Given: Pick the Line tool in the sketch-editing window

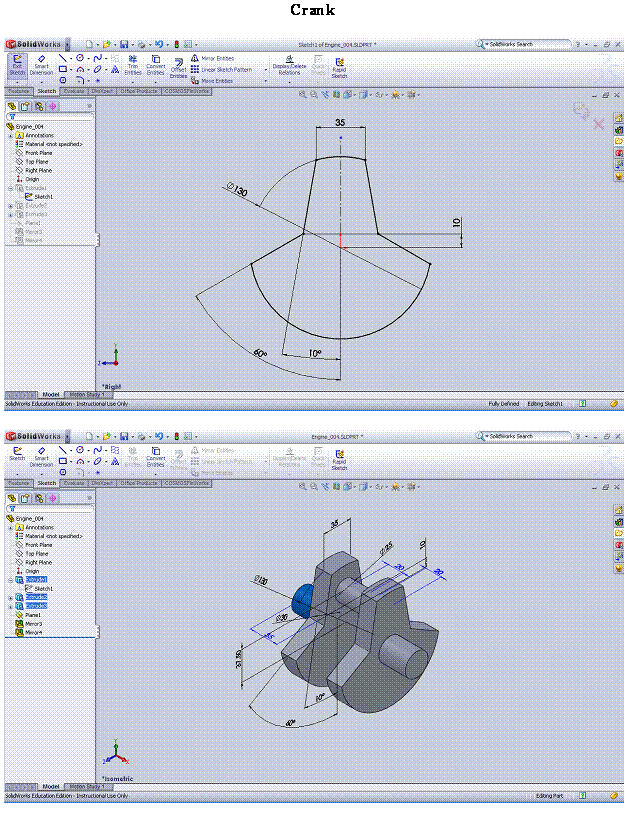Looking at the screenshot, I should tap(62, 58).
